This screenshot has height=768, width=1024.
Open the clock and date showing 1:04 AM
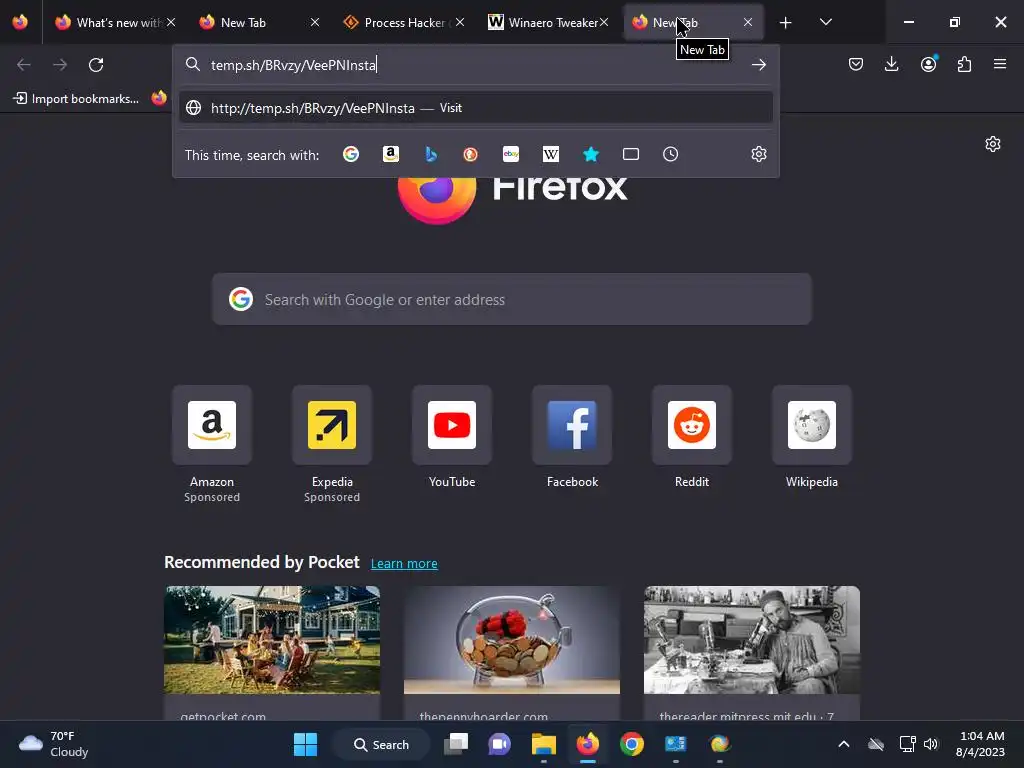pos(980,744)
